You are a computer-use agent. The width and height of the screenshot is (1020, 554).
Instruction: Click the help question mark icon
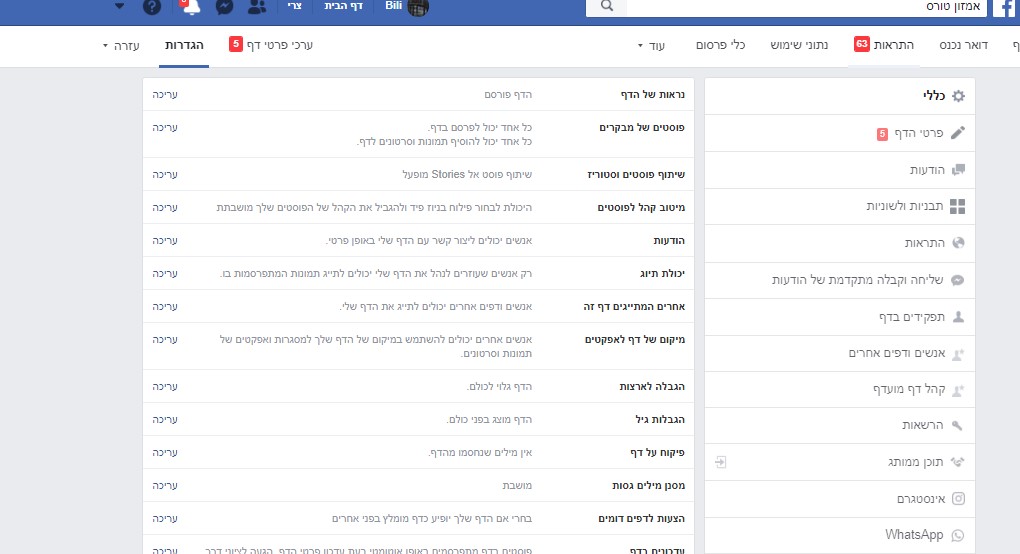[152, 7]
